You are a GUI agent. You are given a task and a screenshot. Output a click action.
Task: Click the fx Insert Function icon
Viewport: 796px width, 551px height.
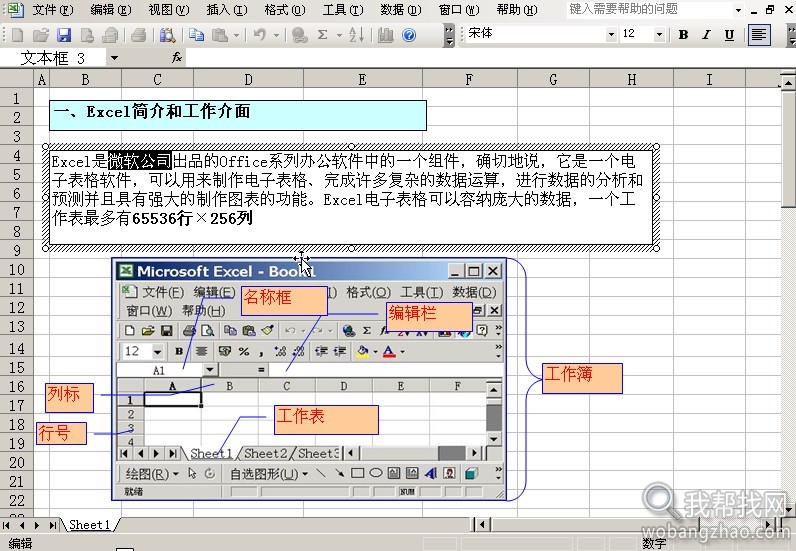pos(177,58)
